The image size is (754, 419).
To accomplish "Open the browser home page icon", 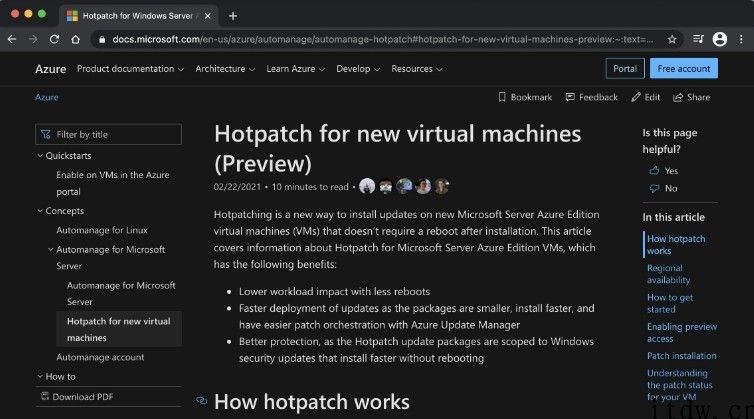I will 75,39.
